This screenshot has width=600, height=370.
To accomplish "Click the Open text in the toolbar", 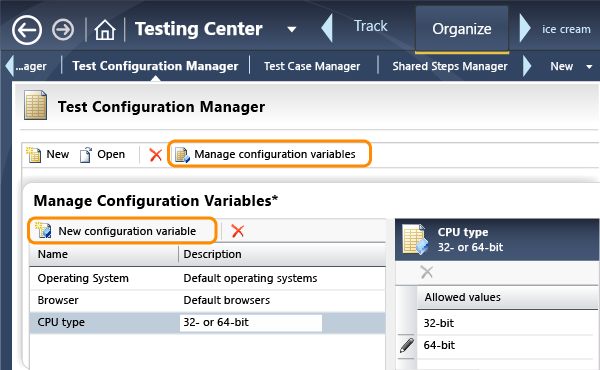I will click(111, 154).
